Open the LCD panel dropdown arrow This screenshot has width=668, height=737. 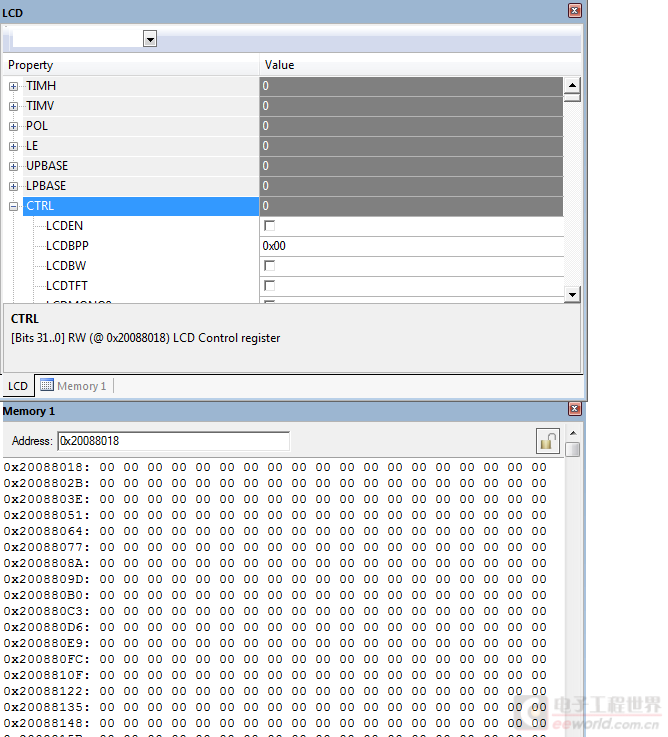[x=150, y=39]
